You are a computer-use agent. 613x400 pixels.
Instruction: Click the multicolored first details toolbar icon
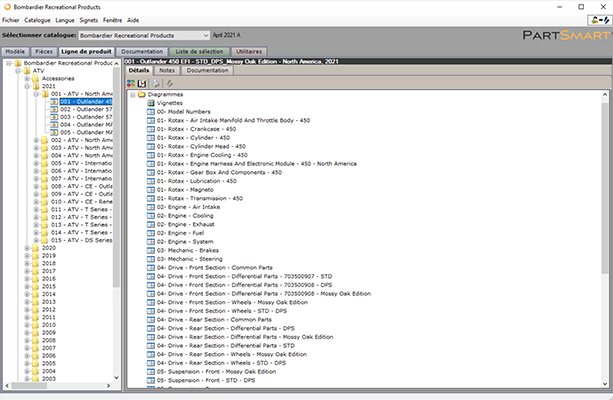tap(131, 83)
